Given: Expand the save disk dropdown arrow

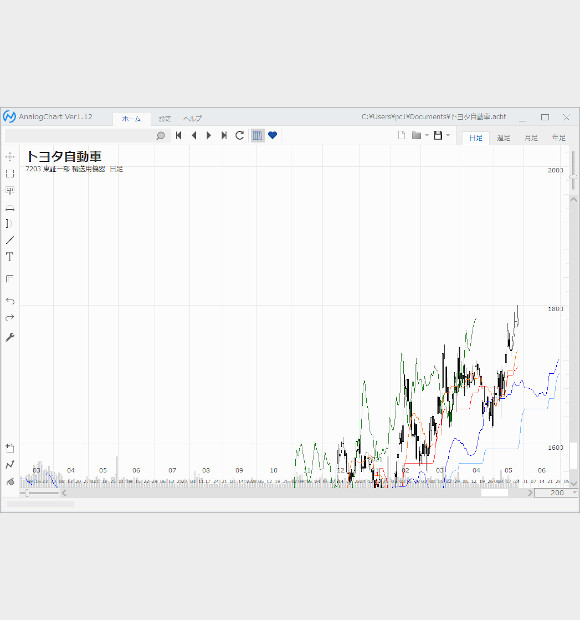Looking at the screenshot, I should [448, 135].
